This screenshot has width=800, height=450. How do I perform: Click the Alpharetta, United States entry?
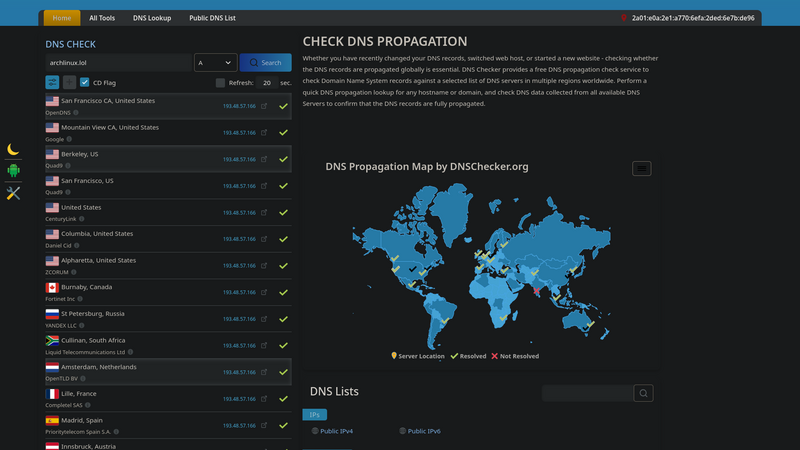pos(168,265)
